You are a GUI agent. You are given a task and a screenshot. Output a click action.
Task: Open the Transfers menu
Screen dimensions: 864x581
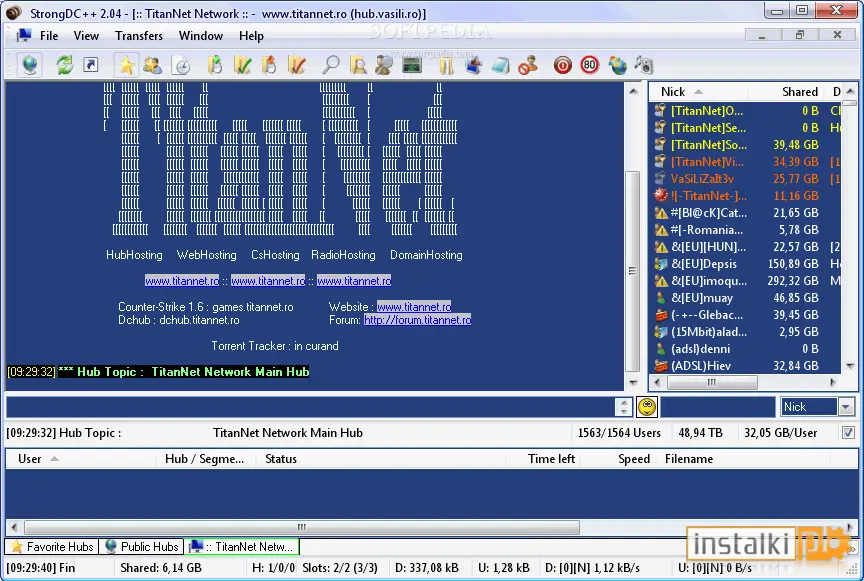click(x=139, y=36)
